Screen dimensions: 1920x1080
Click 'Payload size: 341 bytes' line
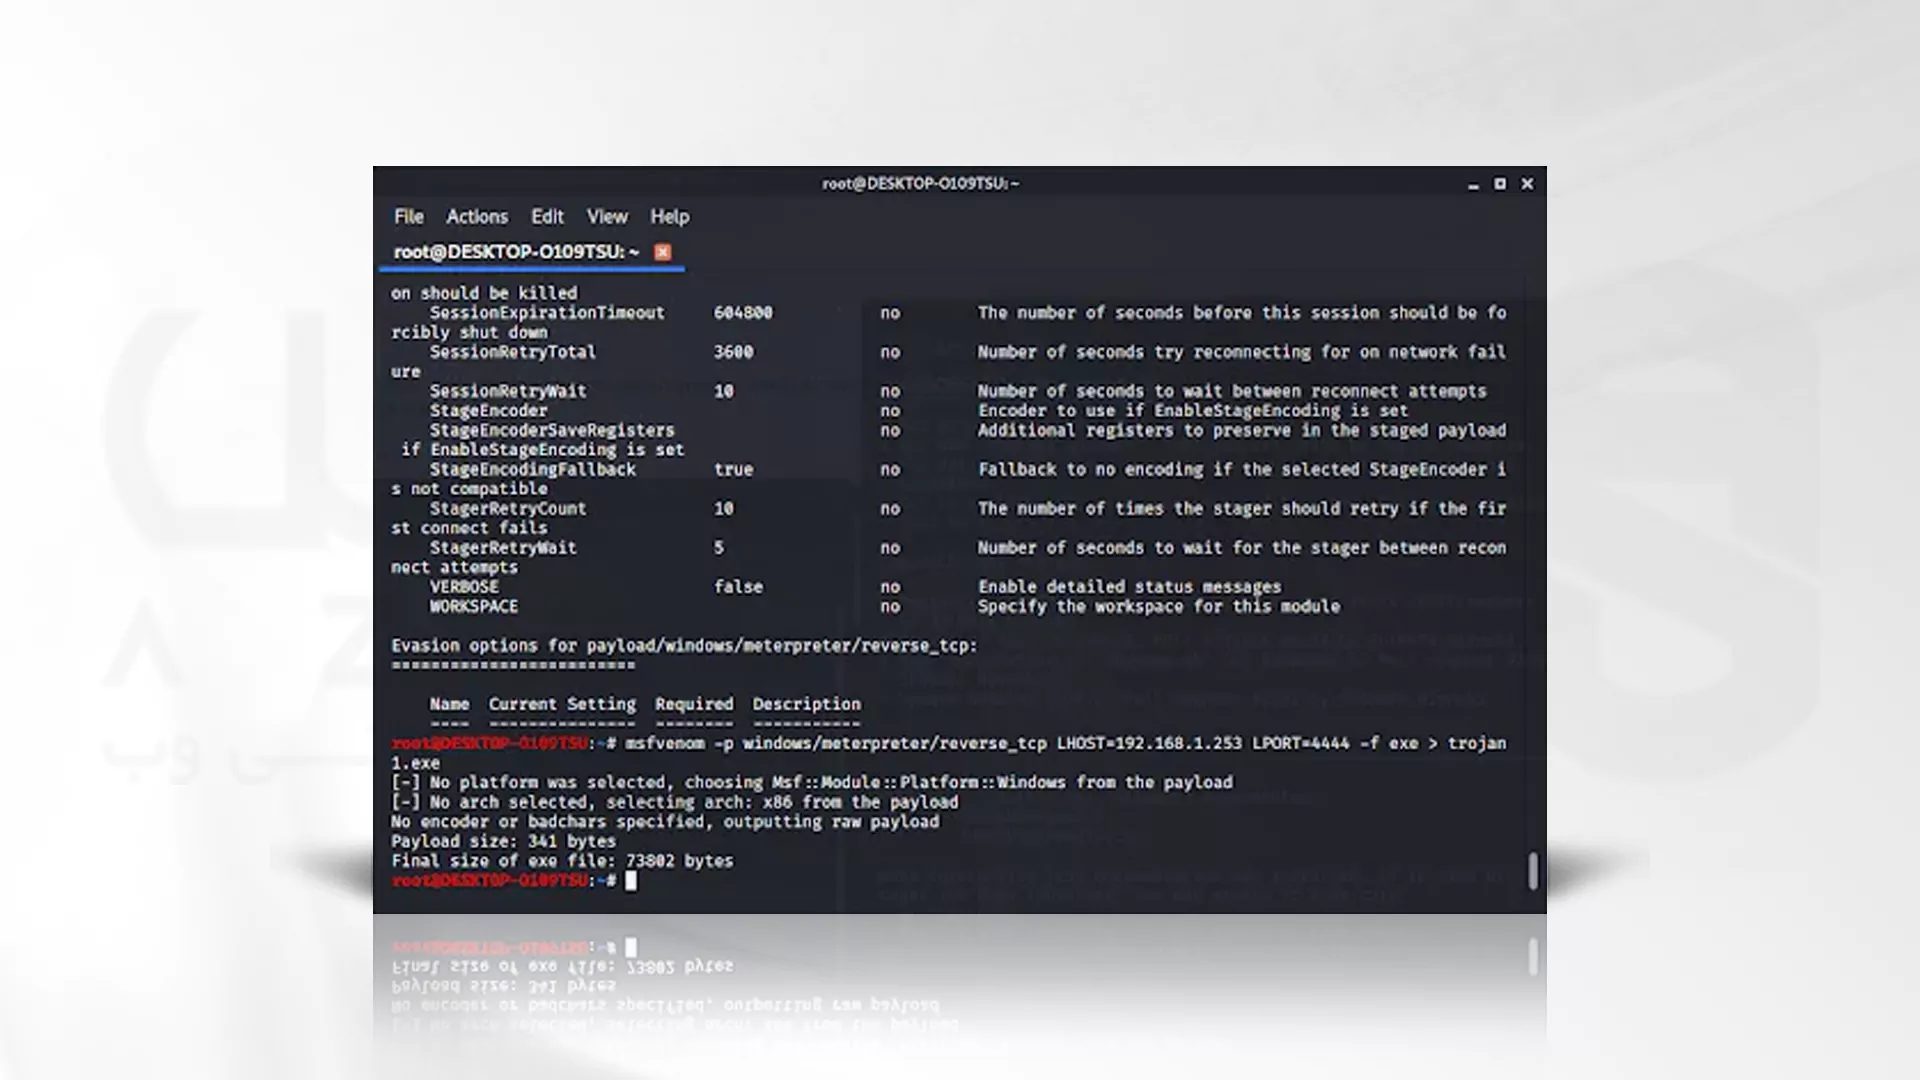point(503,842)
